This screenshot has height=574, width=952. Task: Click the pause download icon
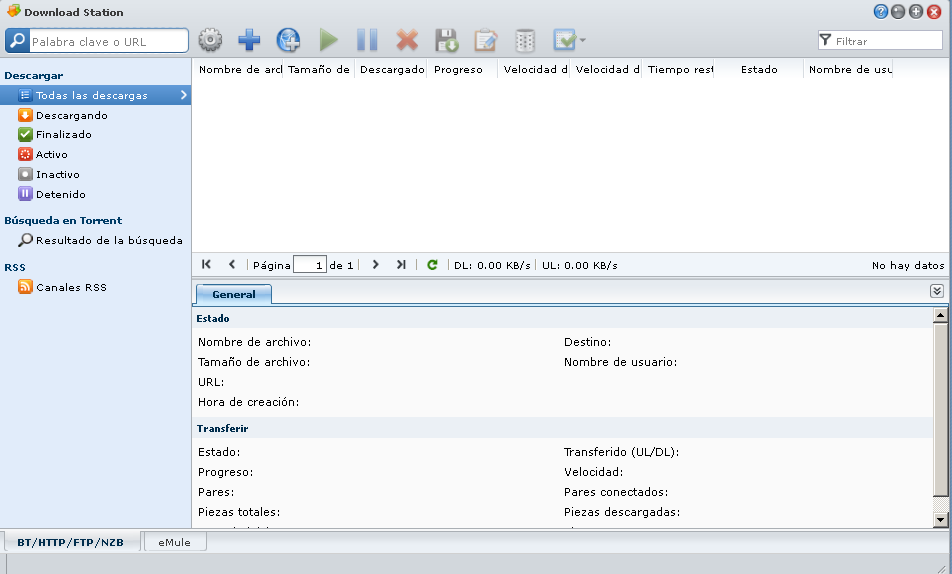367,40
